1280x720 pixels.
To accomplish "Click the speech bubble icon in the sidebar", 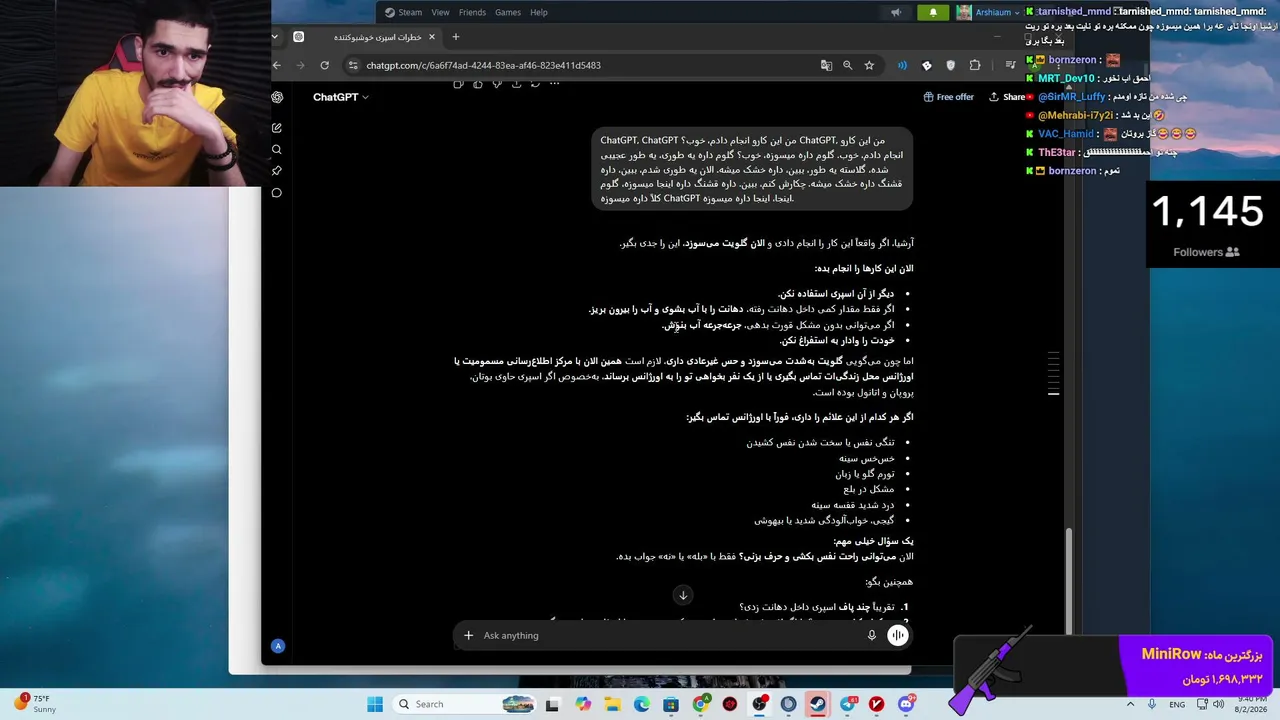I will (x=277, y=193).
